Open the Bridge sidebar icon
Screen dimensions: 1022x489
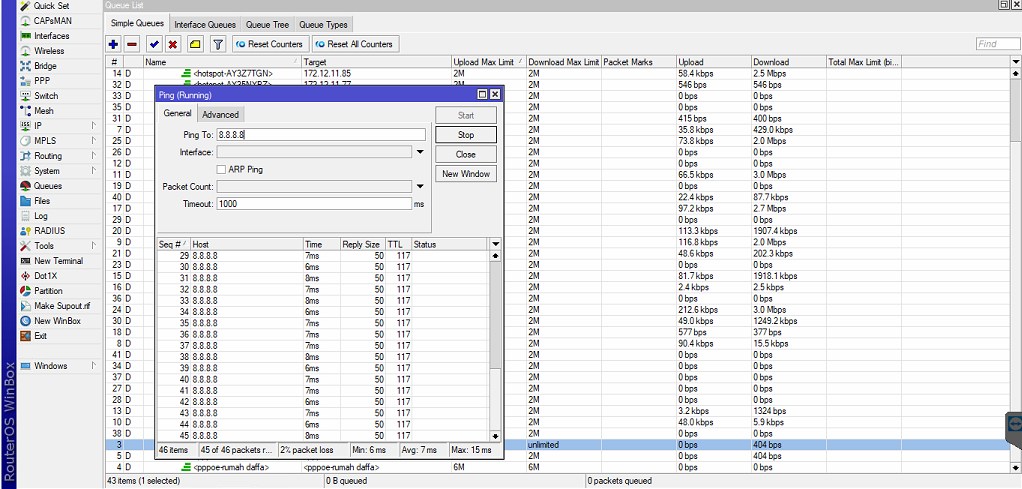point(25,66)
